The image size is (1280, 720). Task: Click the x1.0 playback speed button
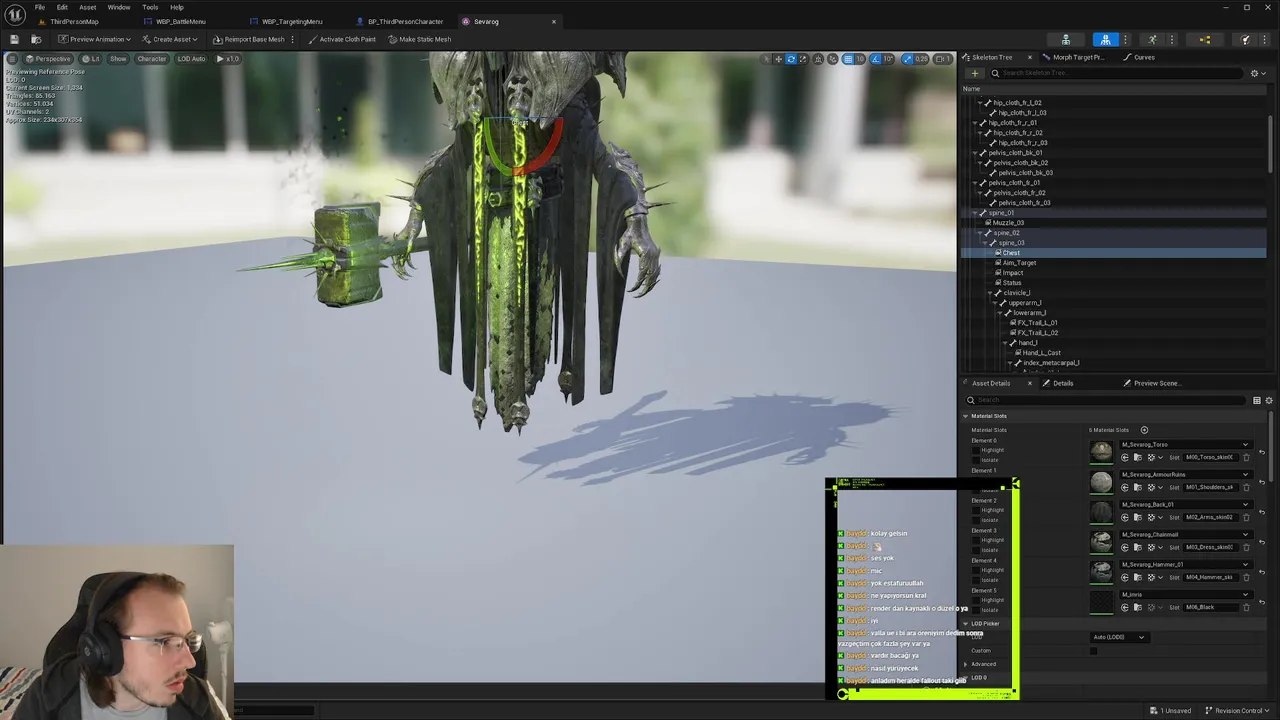228,59
